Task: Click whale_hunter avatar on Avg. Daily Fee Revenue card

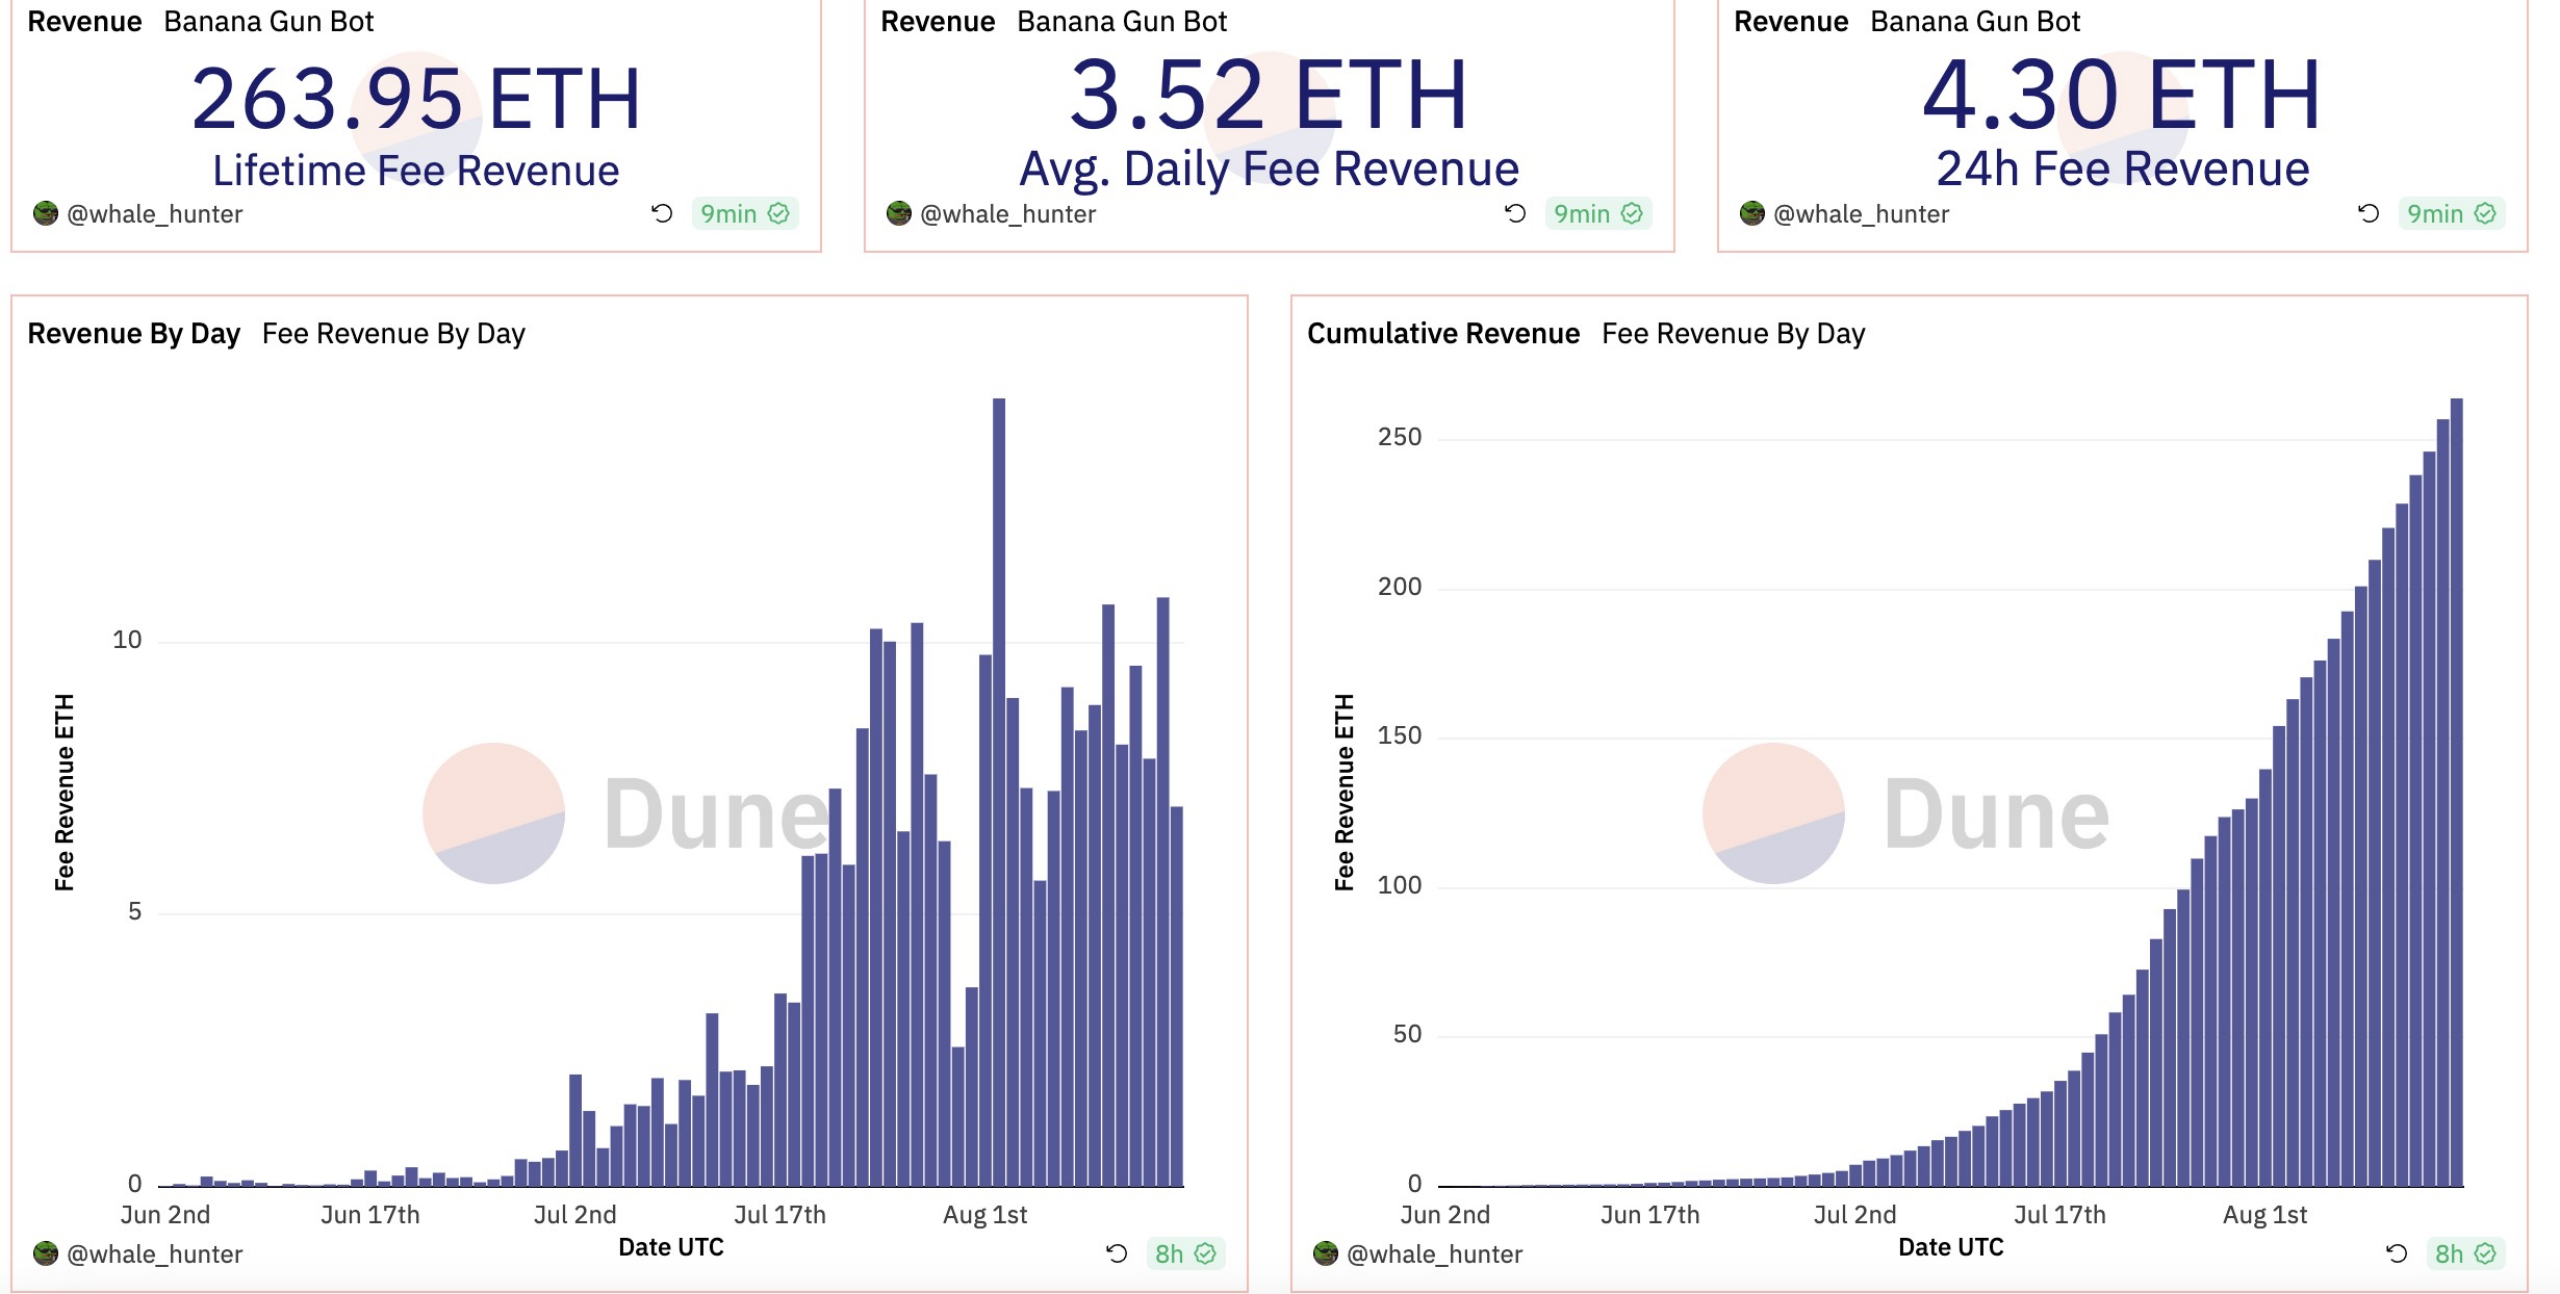Action: [x=898, y=213]
